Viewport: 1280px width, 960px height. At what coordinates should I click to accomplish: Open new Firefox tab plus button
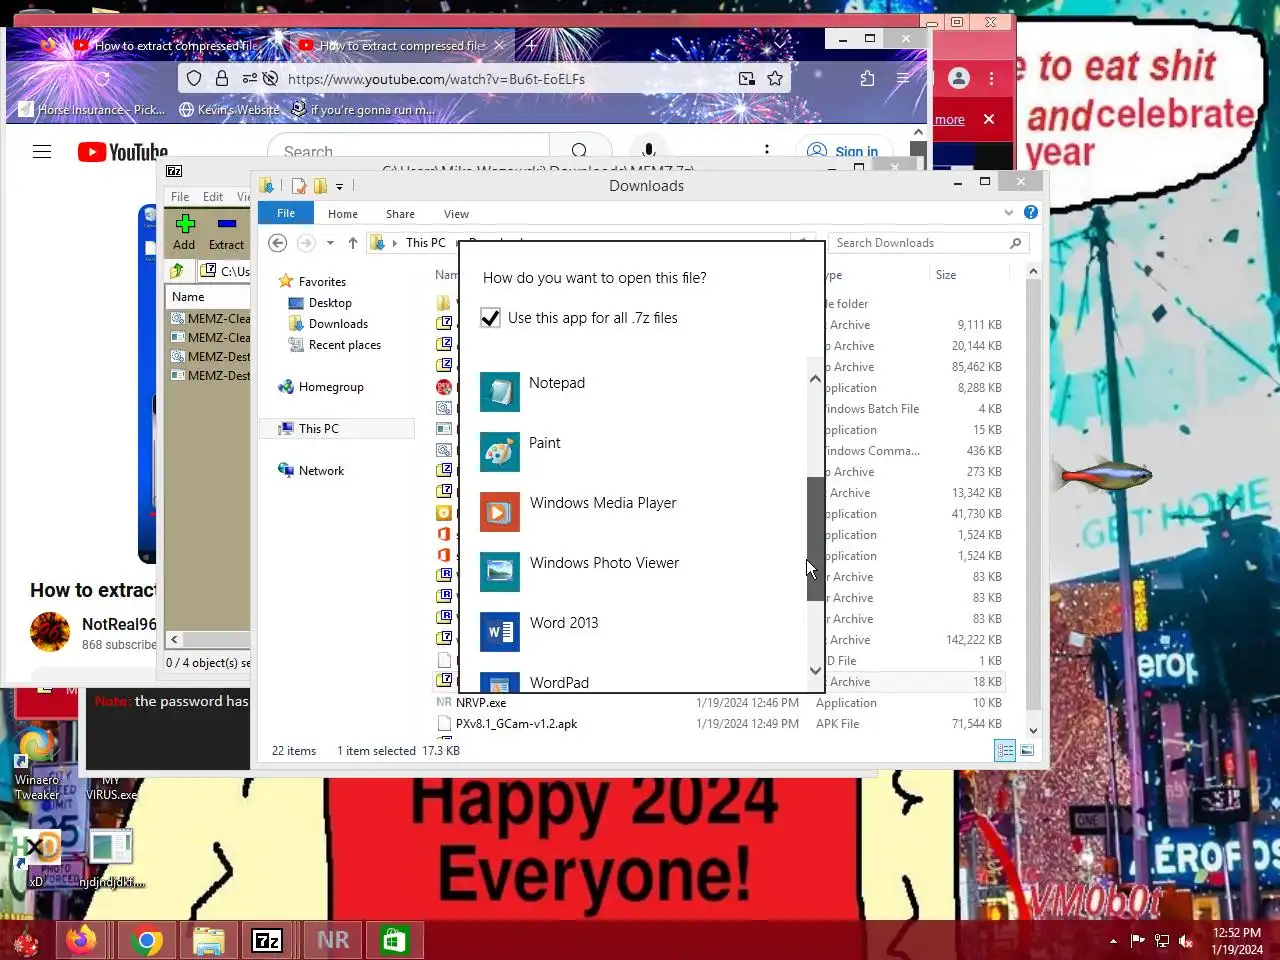pos(532,45)
